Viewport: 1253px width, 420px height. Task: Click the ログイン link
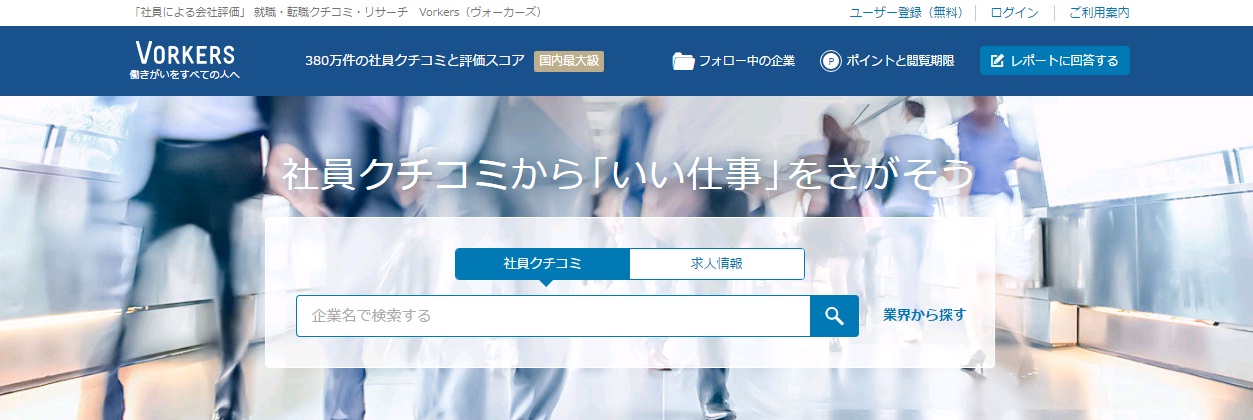(x=1014, y=13)
